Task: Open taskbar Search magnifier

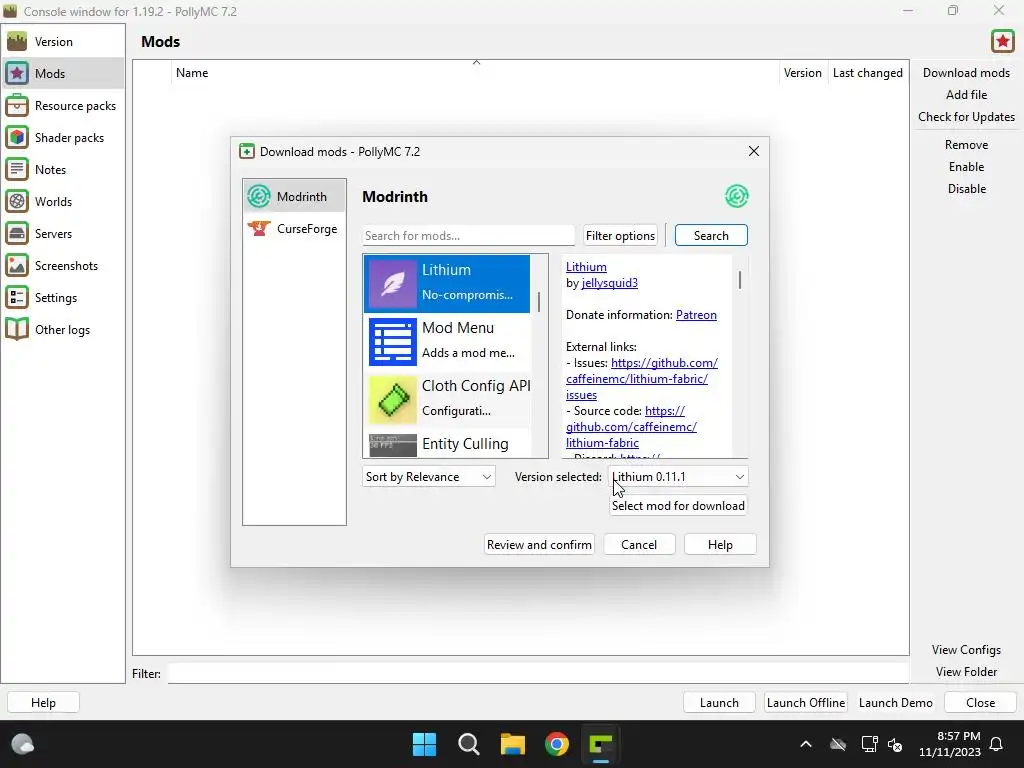Action: click(468, 744)
